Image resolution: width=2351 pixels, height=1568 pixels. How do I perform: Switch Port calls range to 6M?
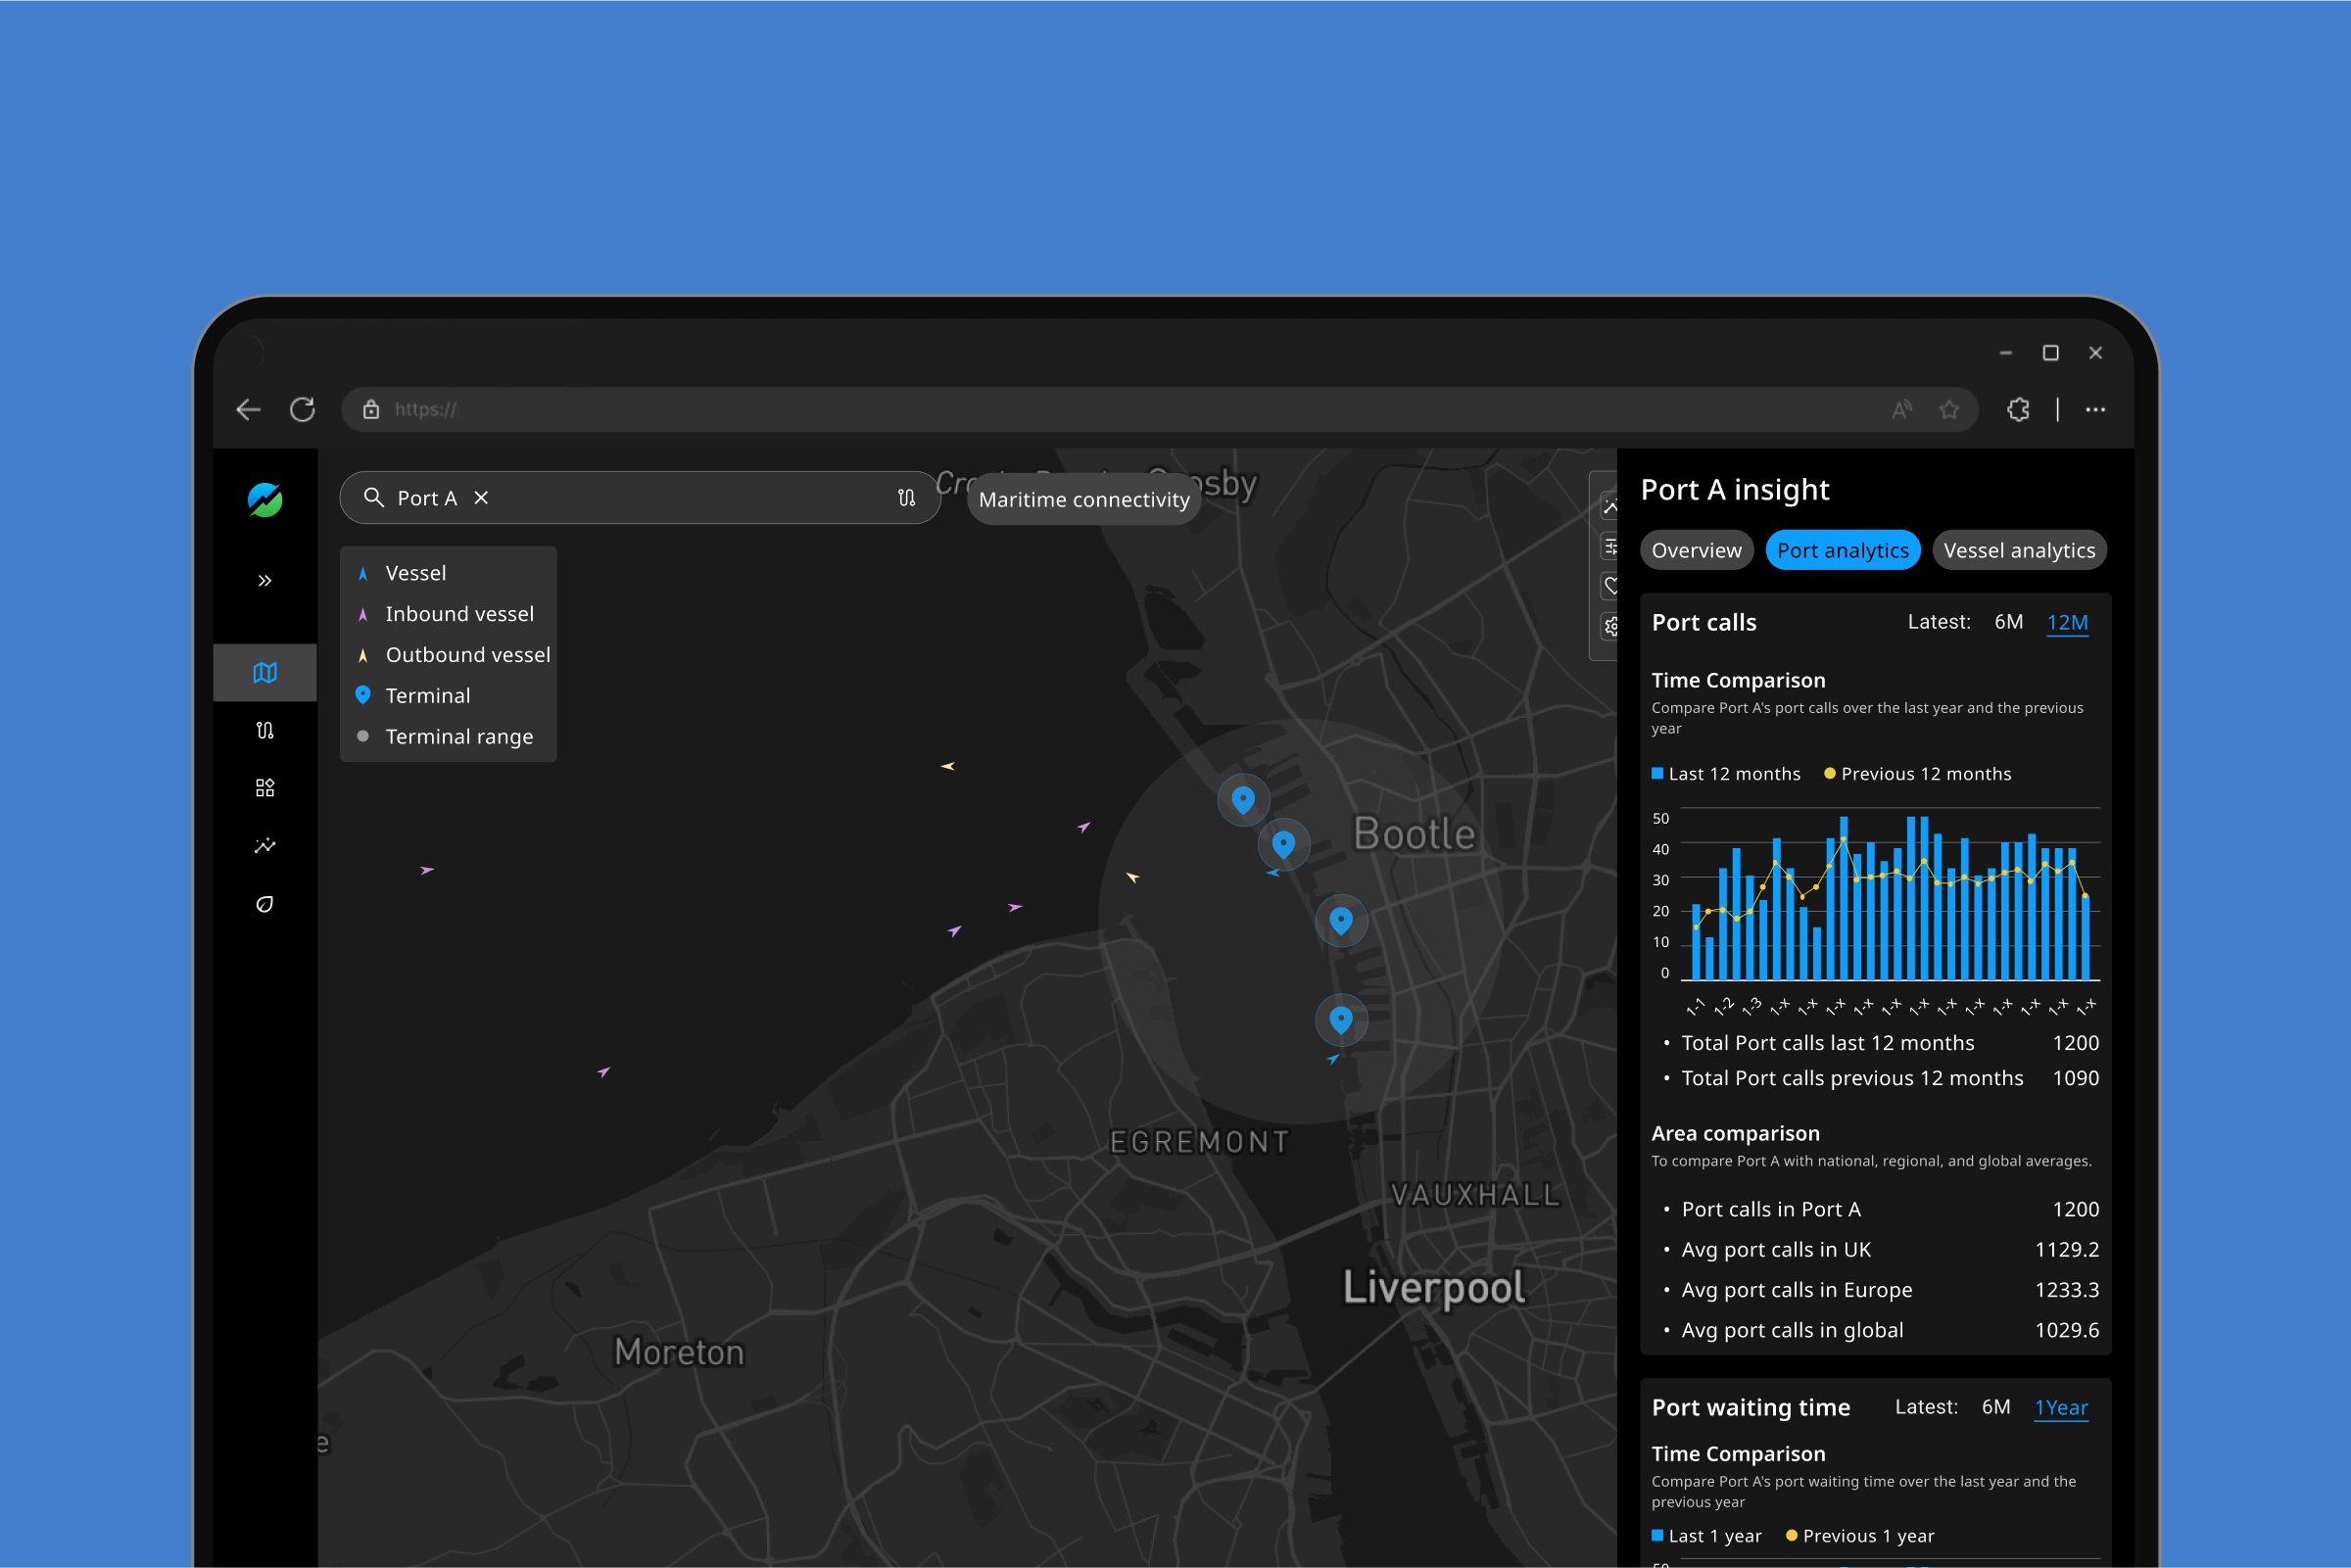point(2007,622)
